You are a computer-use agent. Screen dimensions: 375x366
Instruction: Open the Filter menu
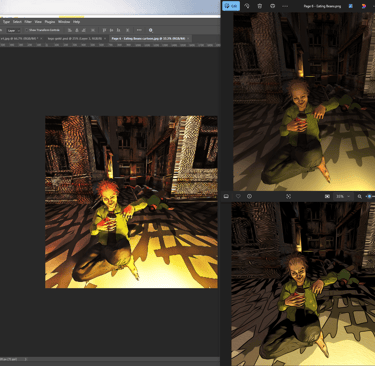(x=28, y=22)
